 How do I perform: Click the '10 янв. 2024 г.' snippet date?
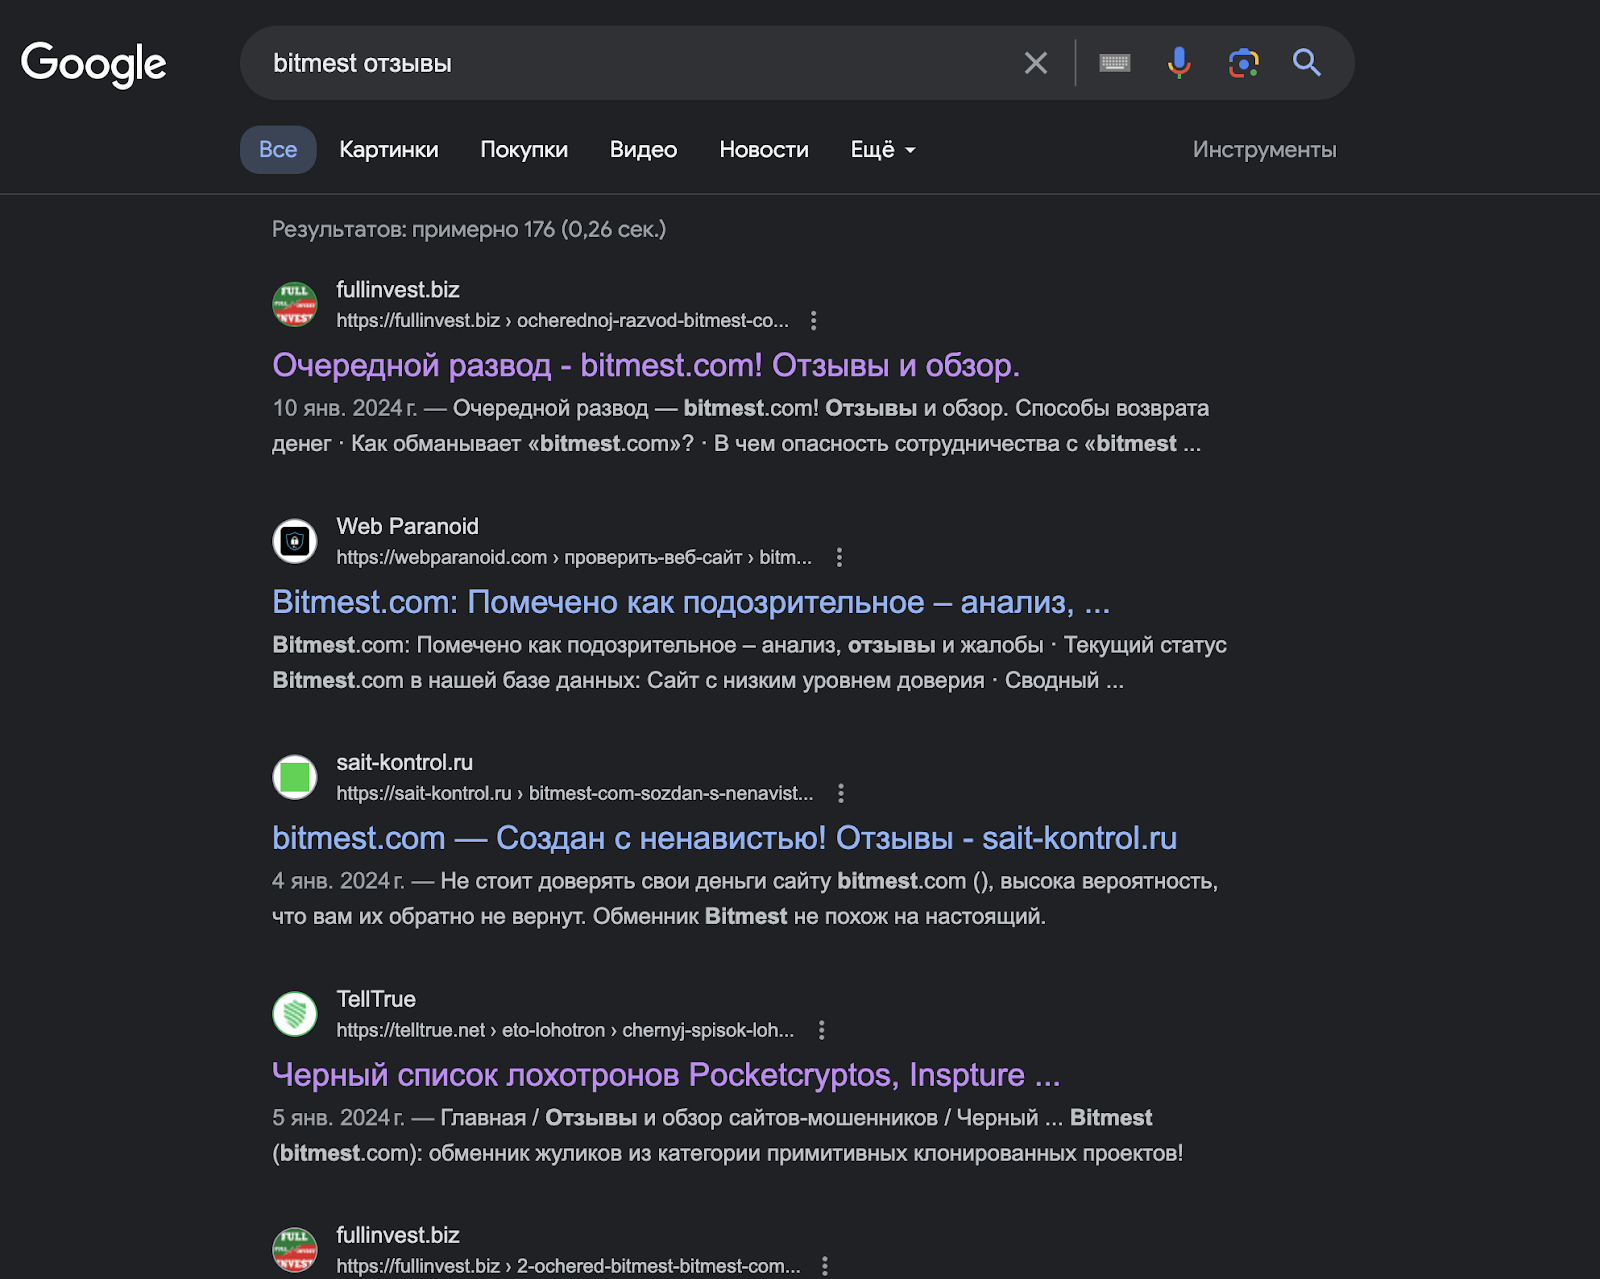pyautogui.click(x=345, y=408)
